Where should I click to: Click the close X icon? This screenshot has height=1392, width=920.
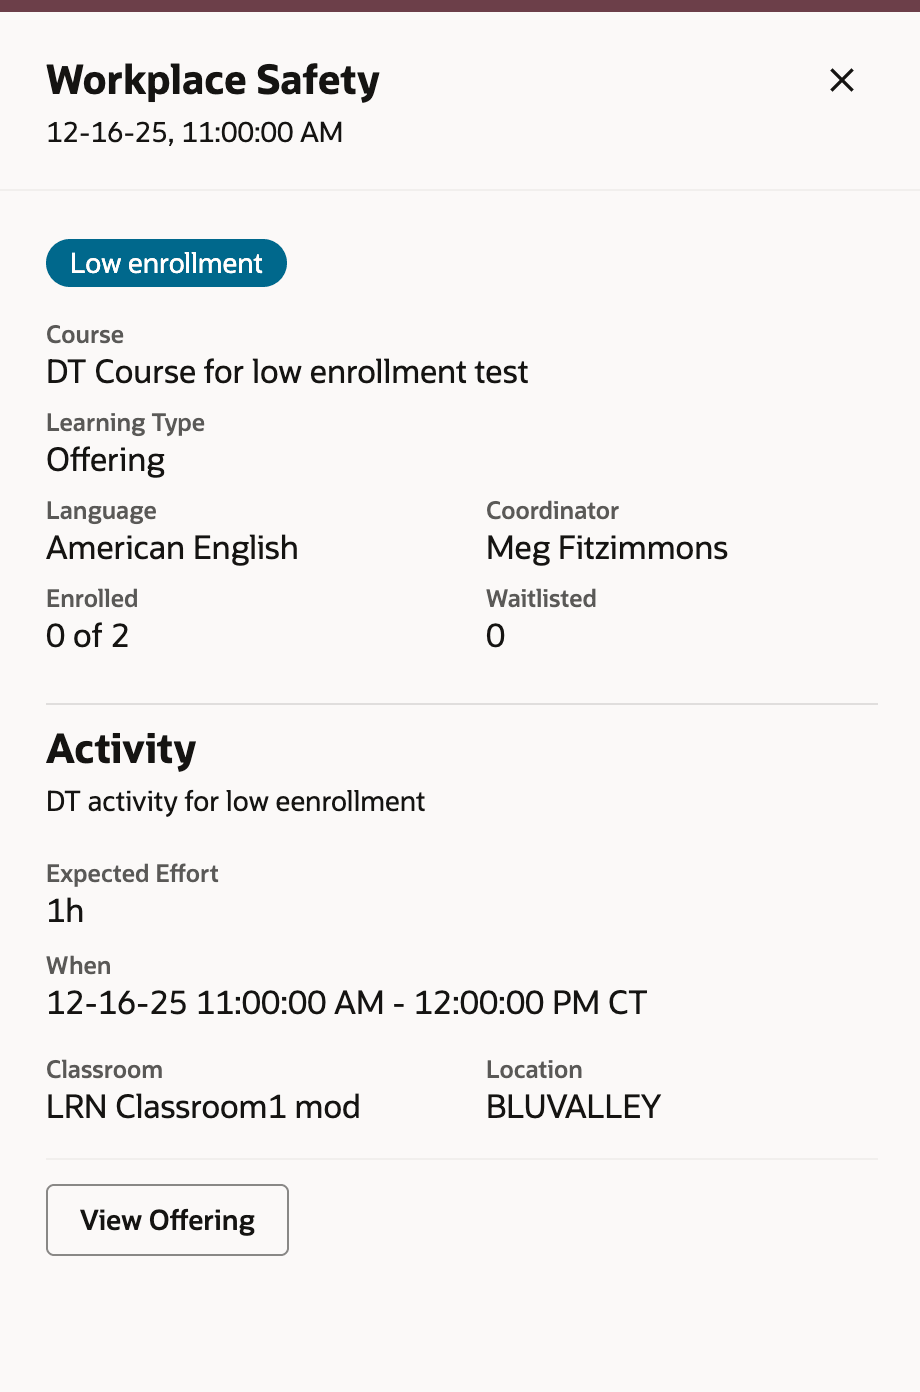tap(842, 80)
